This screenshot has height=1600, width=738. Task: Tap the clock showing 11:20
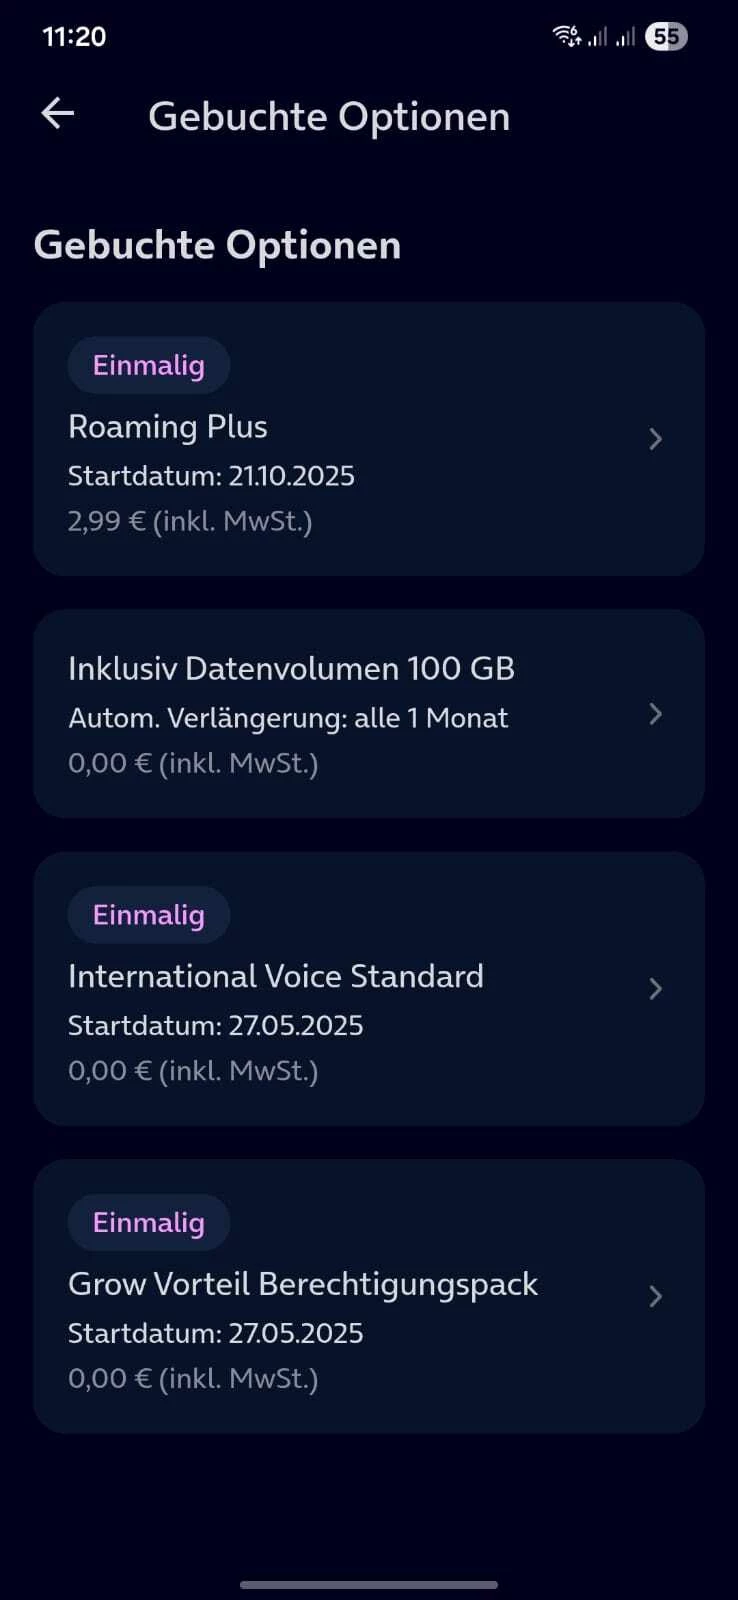tap(74, 37)
